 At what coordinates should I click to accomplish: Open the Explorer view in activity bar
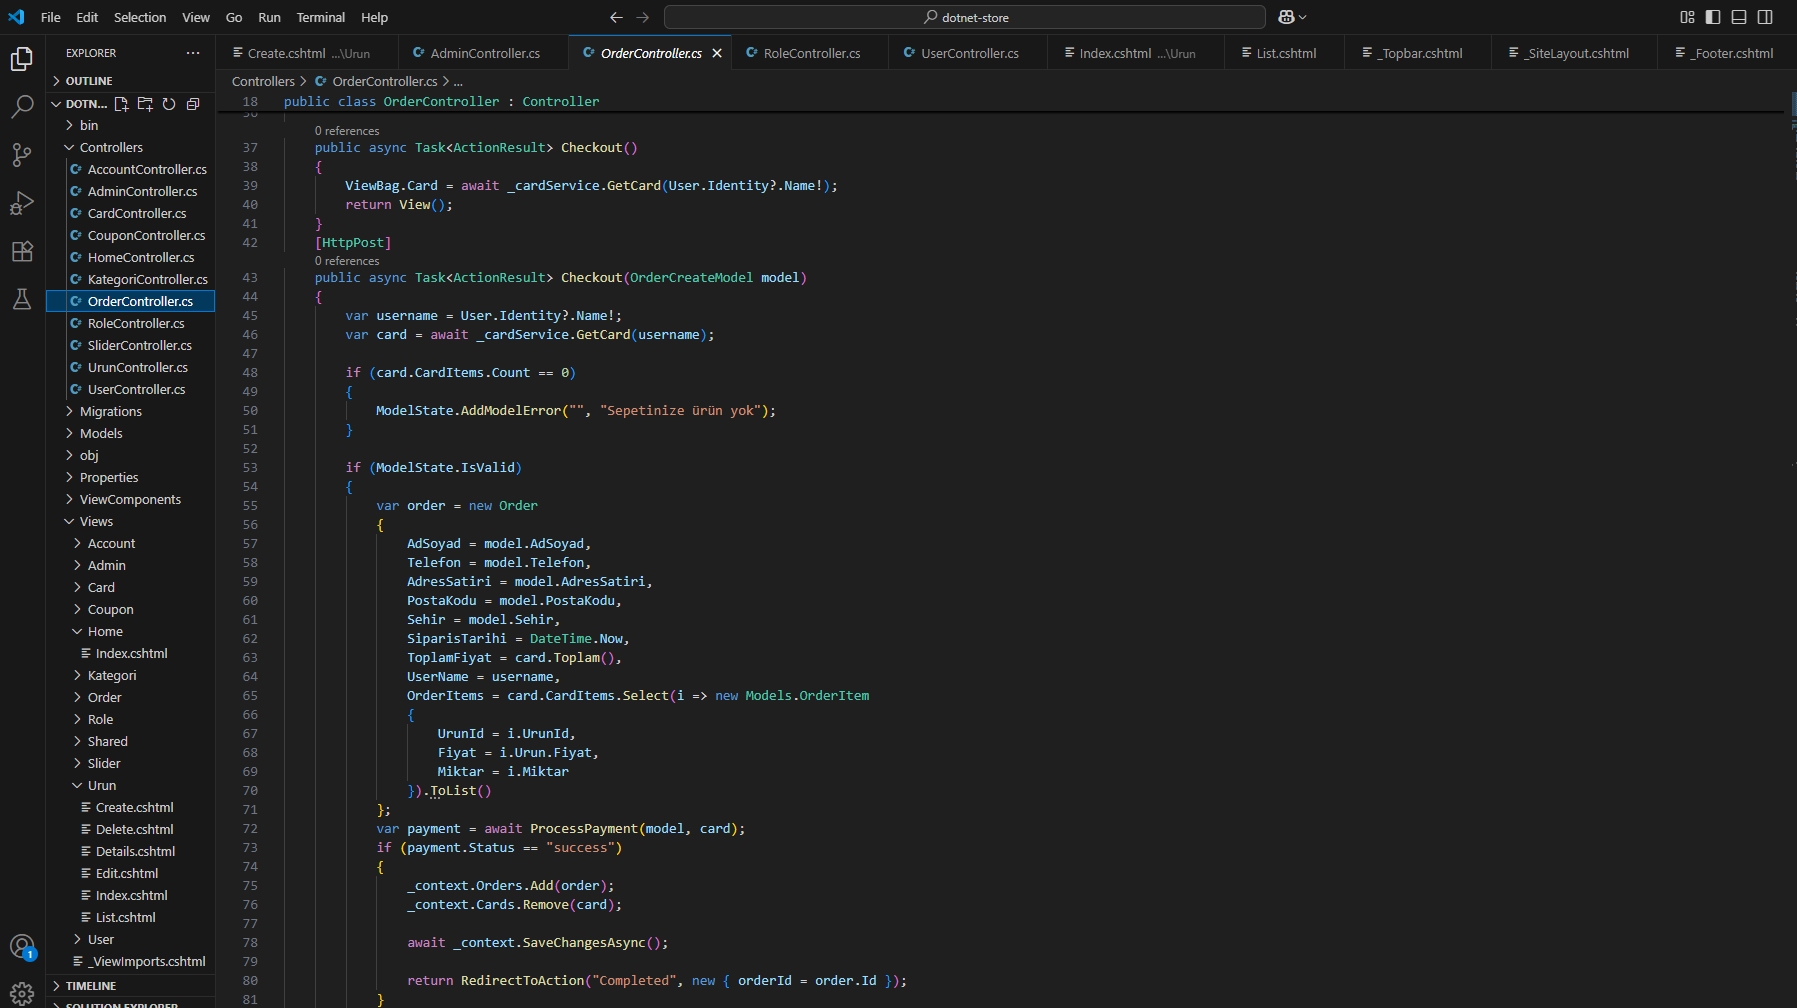click(x=22, y=59)
